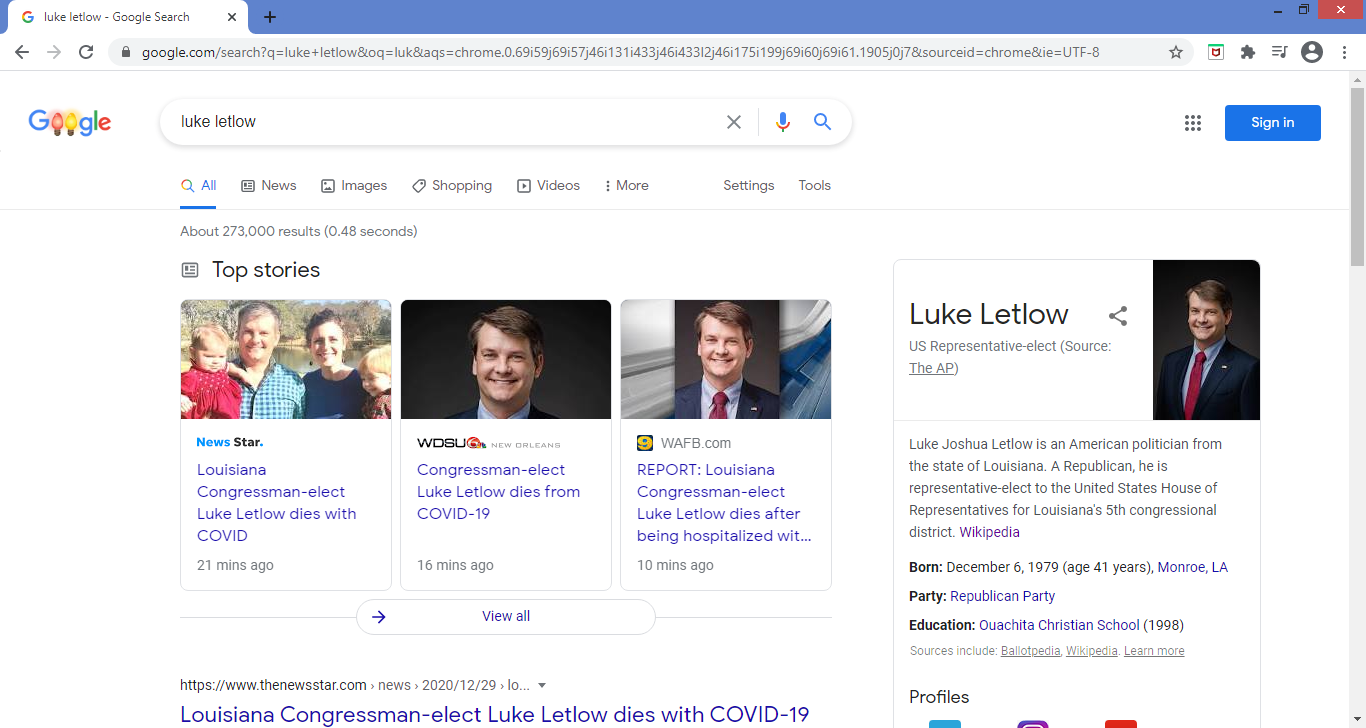The image size is (1366, 728).
Task: Switch to the Images tab
Action: click(x=354, y=186)
